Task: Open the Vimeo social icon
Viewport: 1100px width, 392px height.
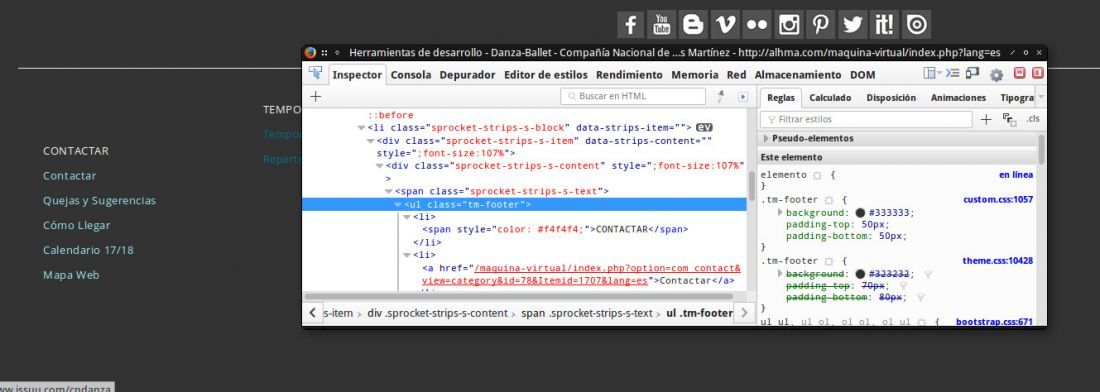Action: (725, 25)
